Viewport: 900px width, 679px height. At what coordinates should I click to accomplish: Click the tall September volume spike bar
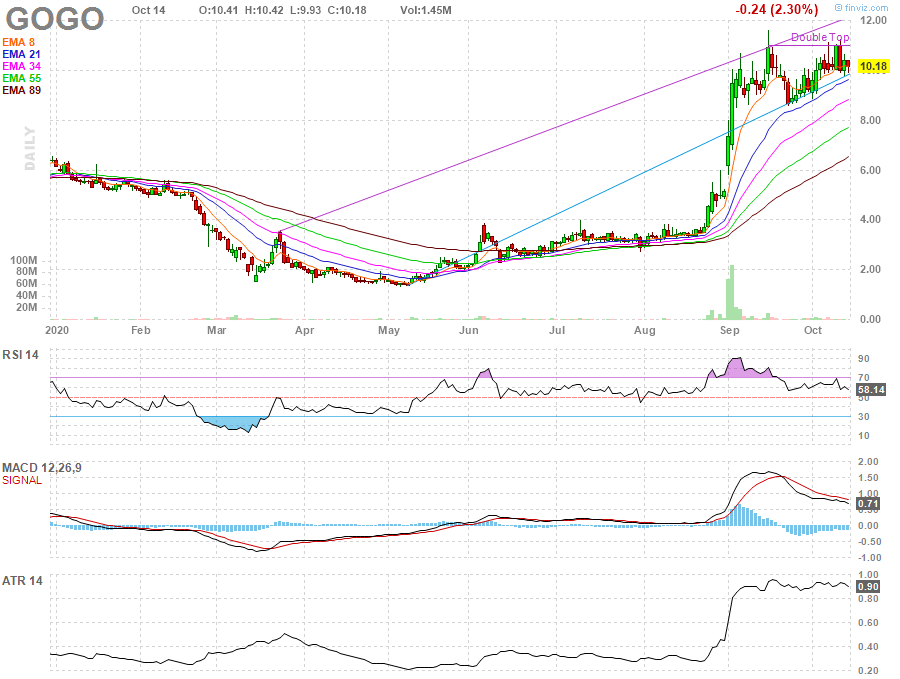[732, 292]
